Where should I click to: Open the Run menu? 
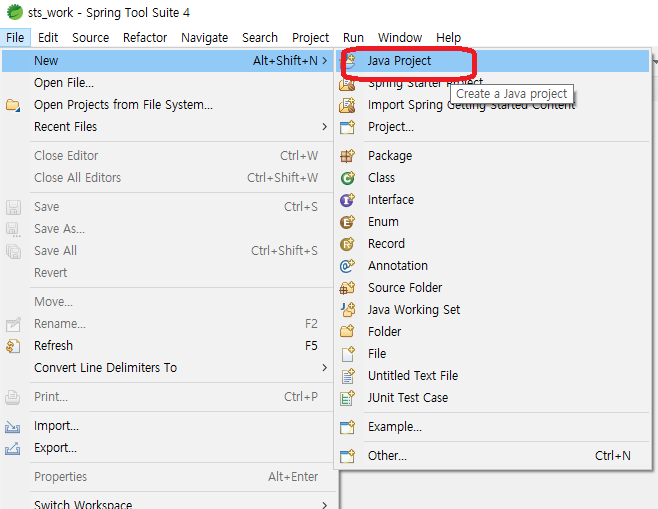pyautogui.click(x=353, y=38)
